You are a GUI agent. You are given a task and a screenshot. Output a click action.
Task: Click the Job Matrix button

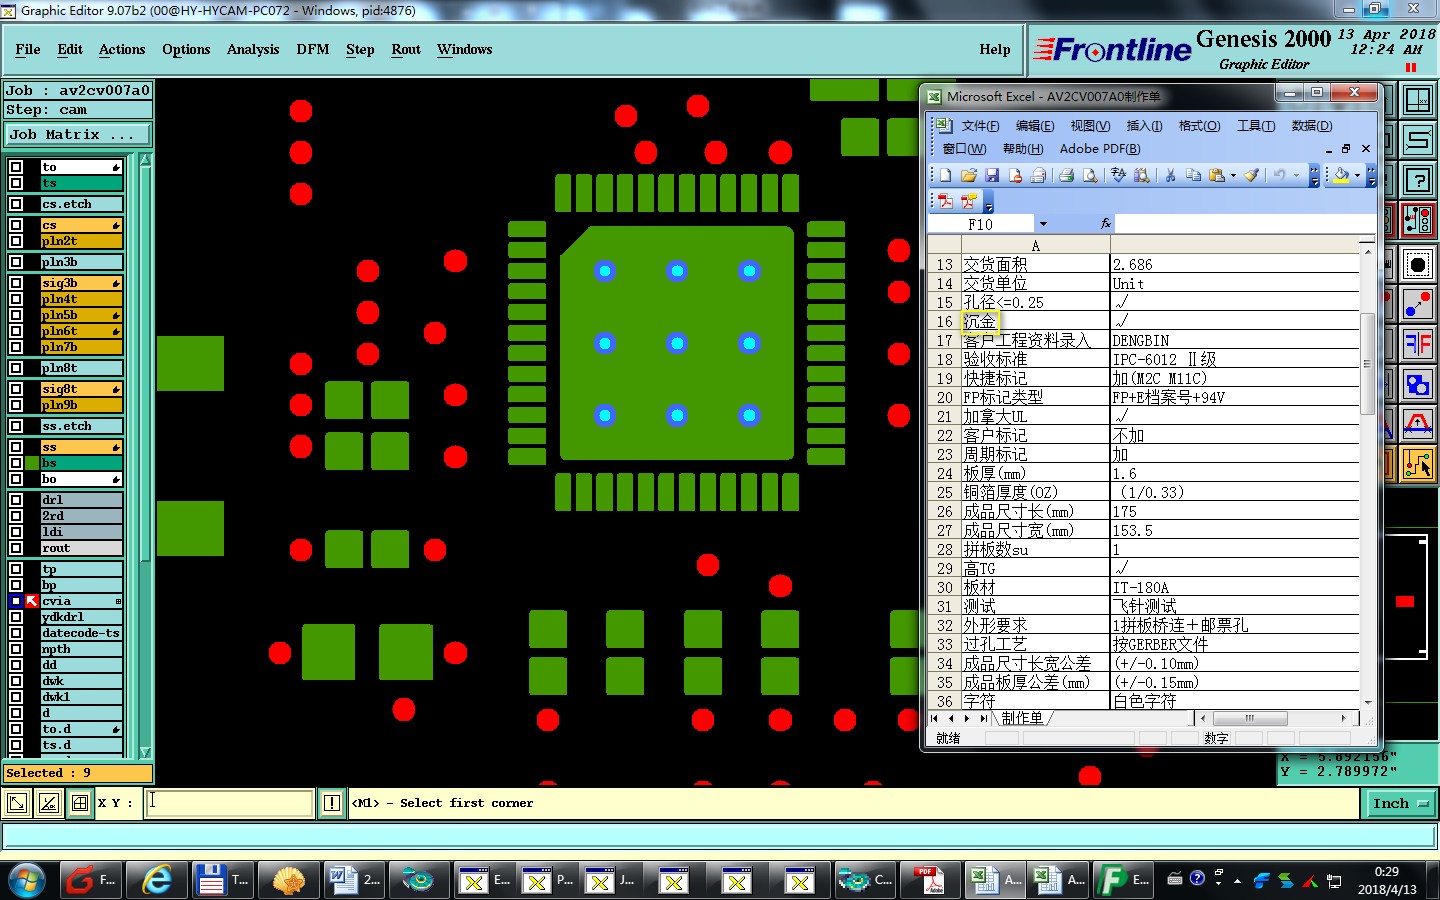(x=78, y=134)
